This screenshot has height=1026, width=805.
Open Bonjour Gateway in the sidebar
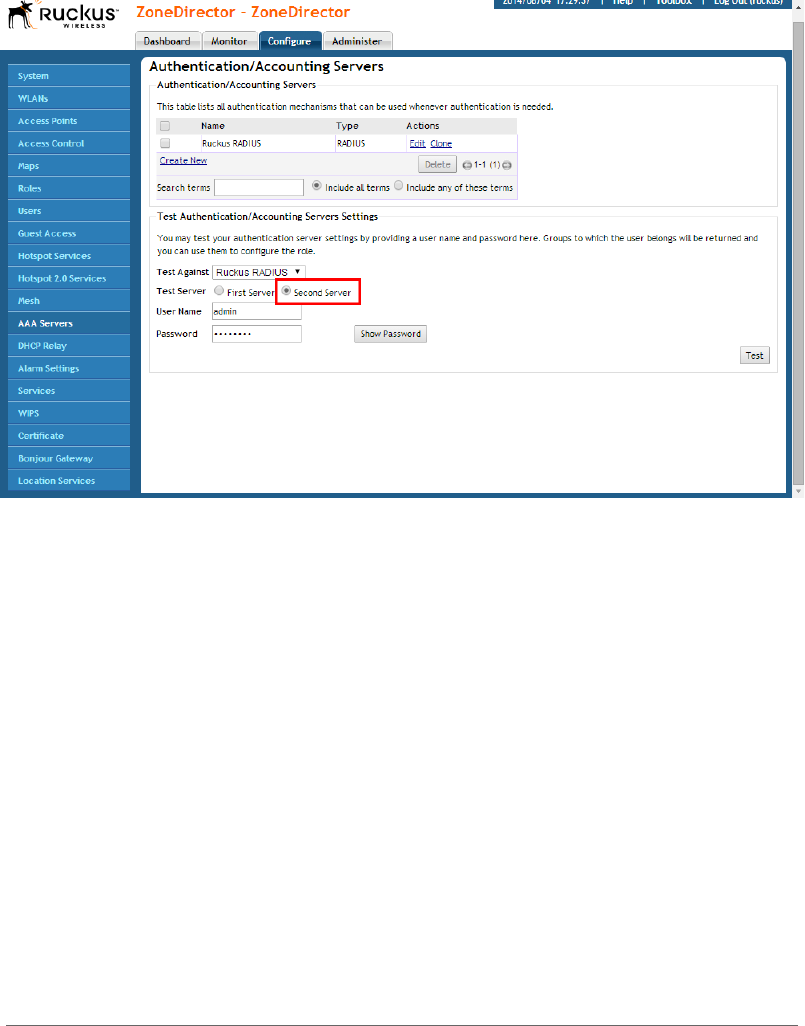(69, 458)
